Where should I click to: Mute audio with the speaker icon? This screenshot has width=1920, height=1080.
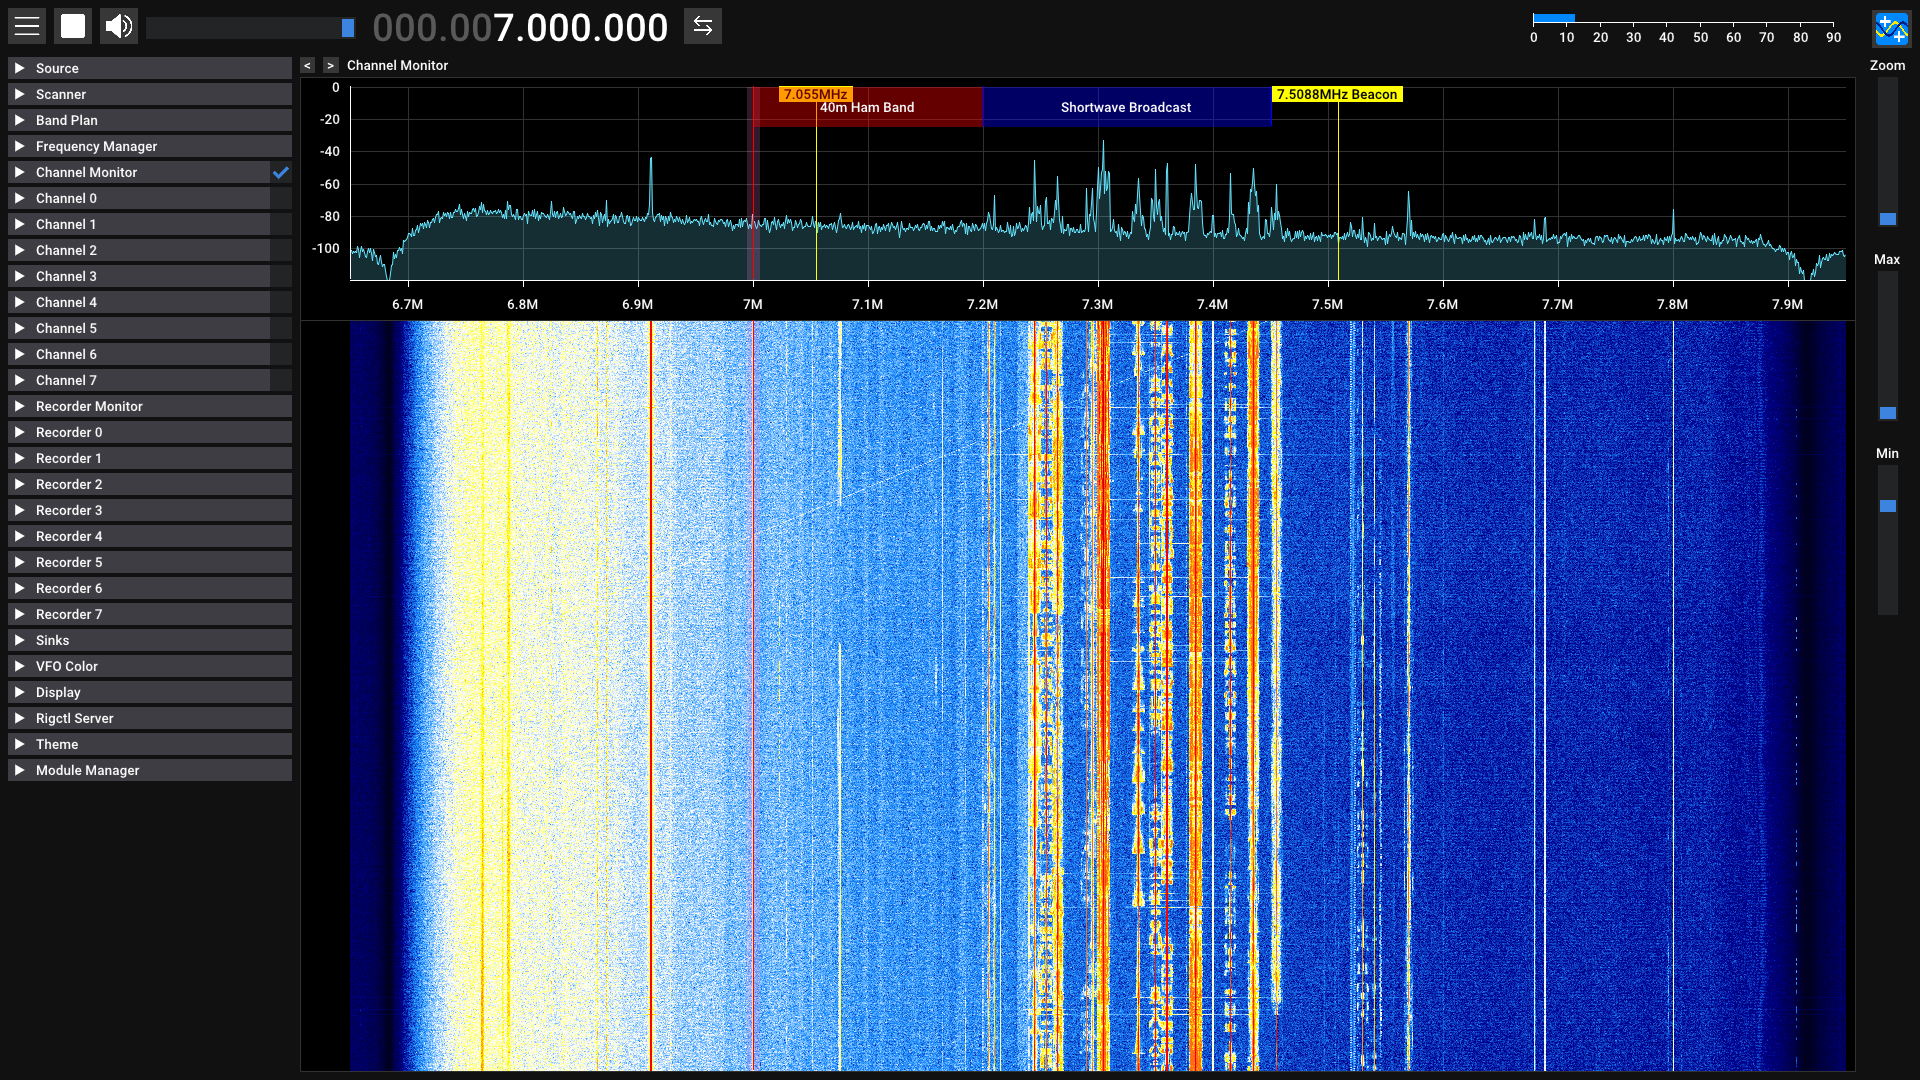coord(119,26)
